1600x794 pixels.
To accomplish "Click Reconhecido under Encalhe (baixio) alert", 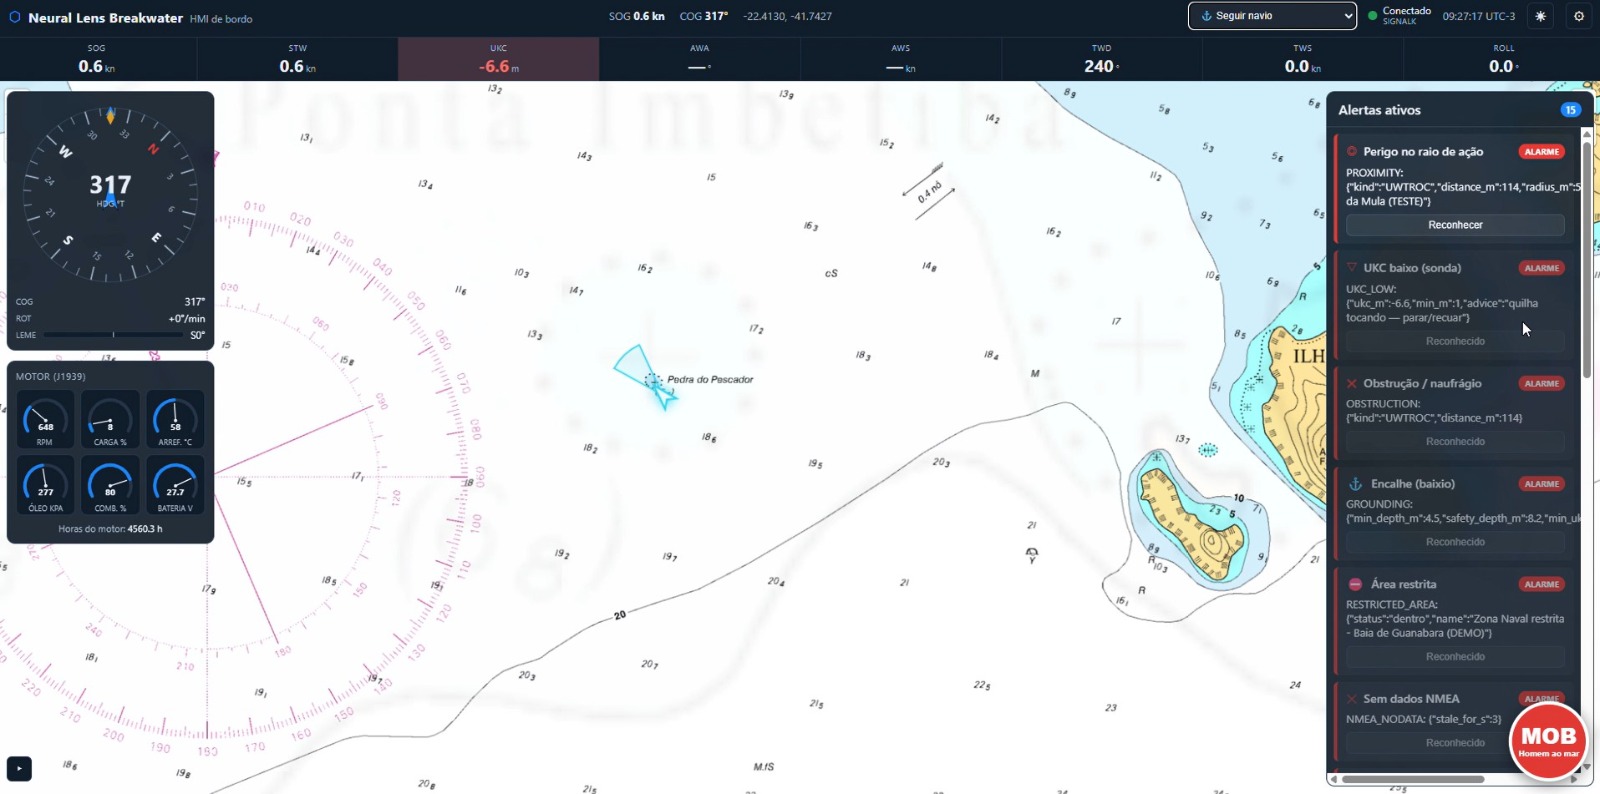I will (x=1455, y=542).
